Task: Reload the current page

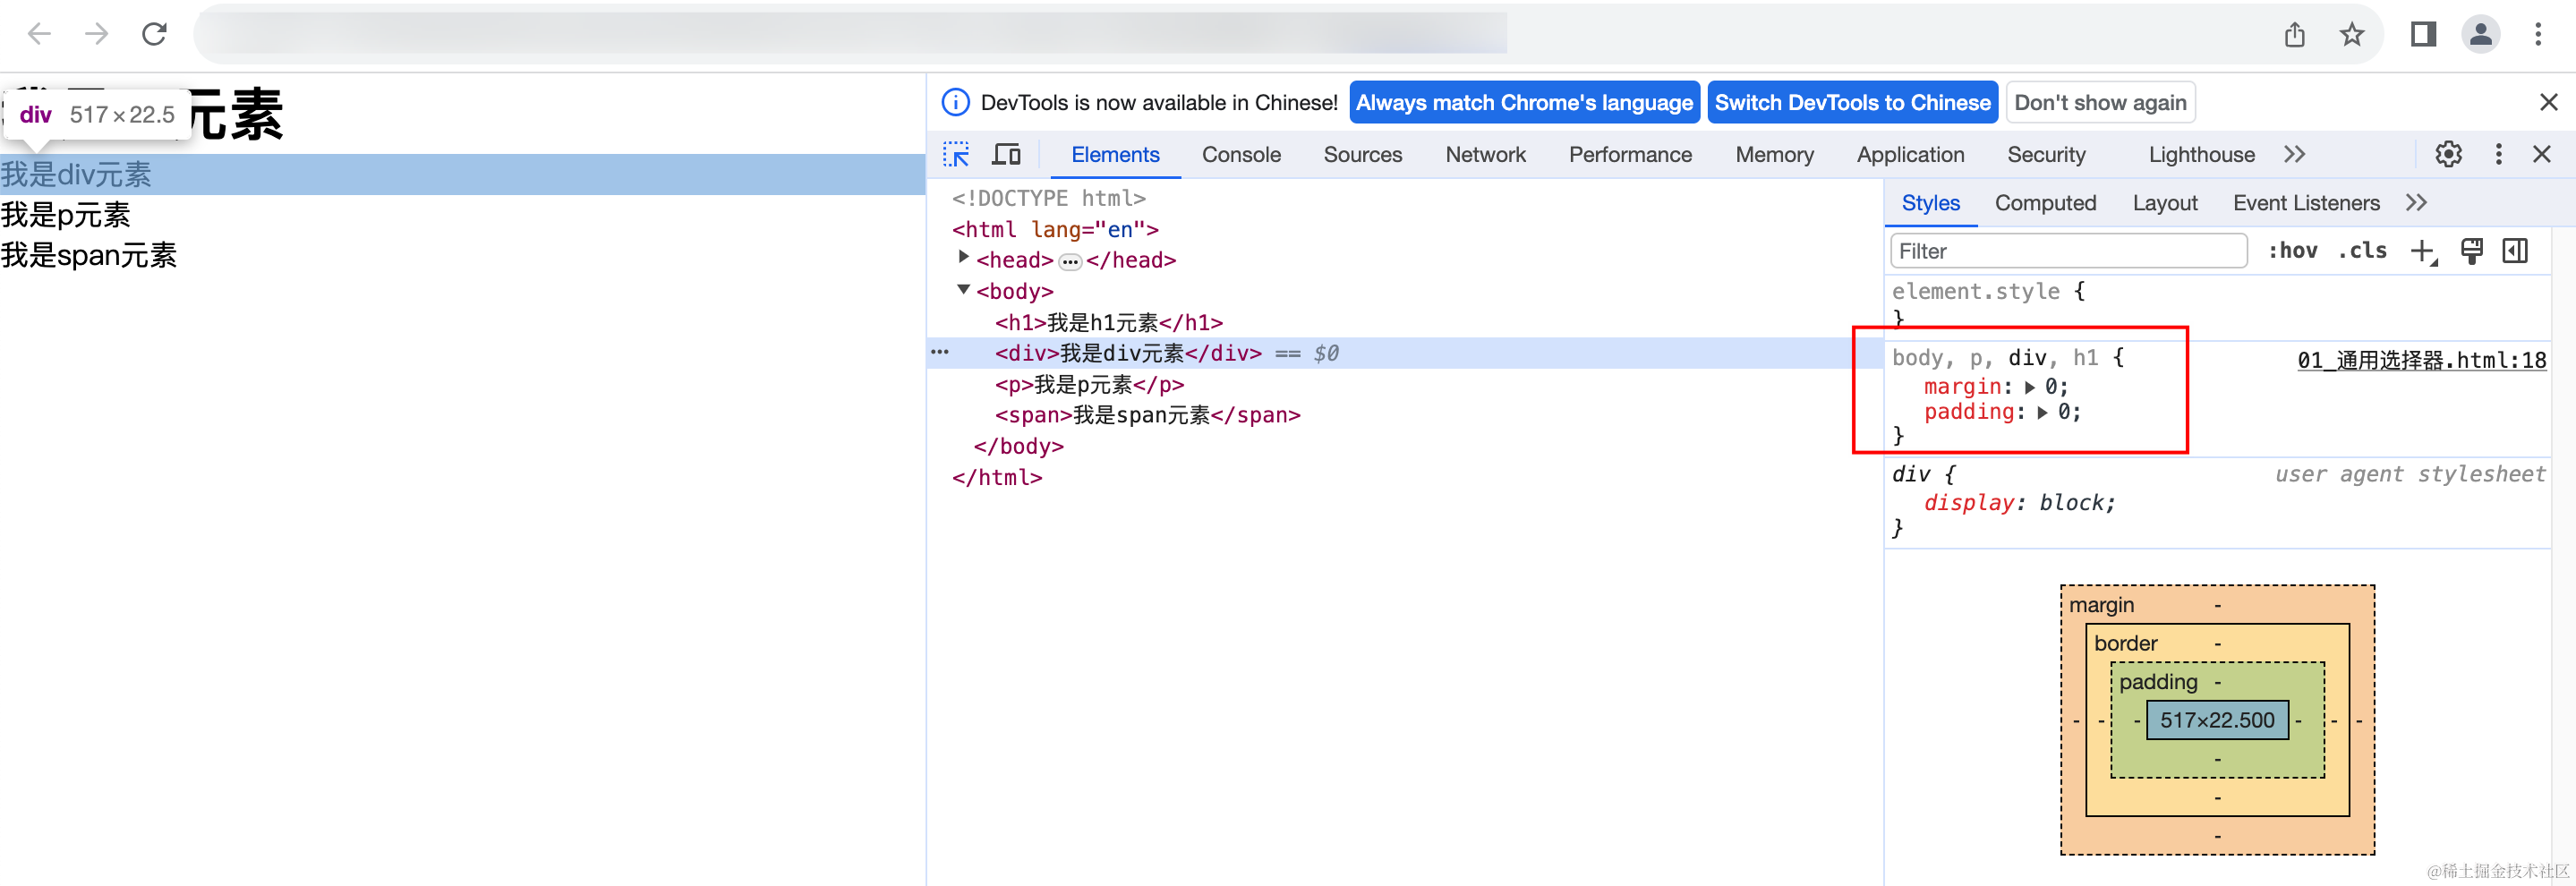Action: [154, 35]
